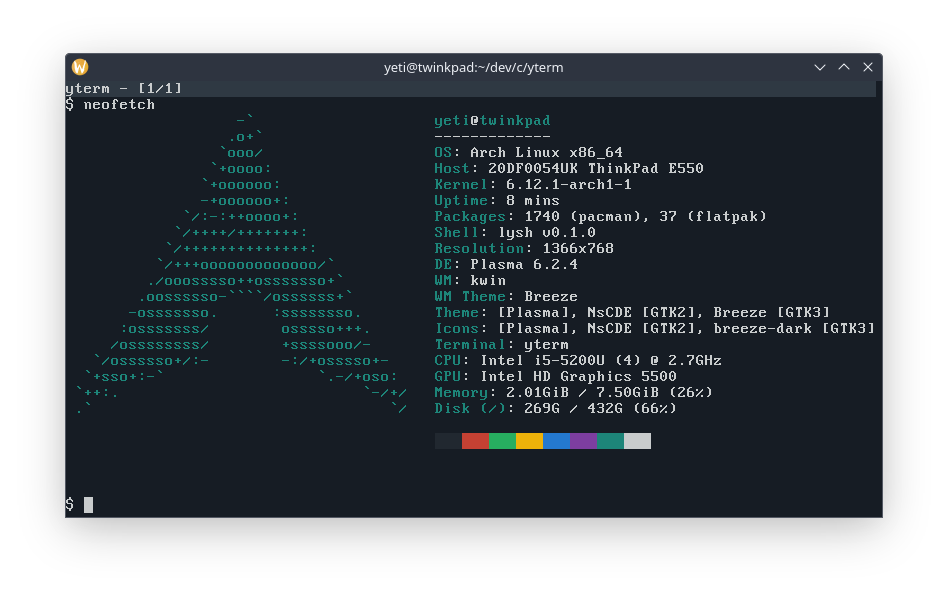
Task: Click the 'WM: kwin' line
Action: [x=470, y=281]
